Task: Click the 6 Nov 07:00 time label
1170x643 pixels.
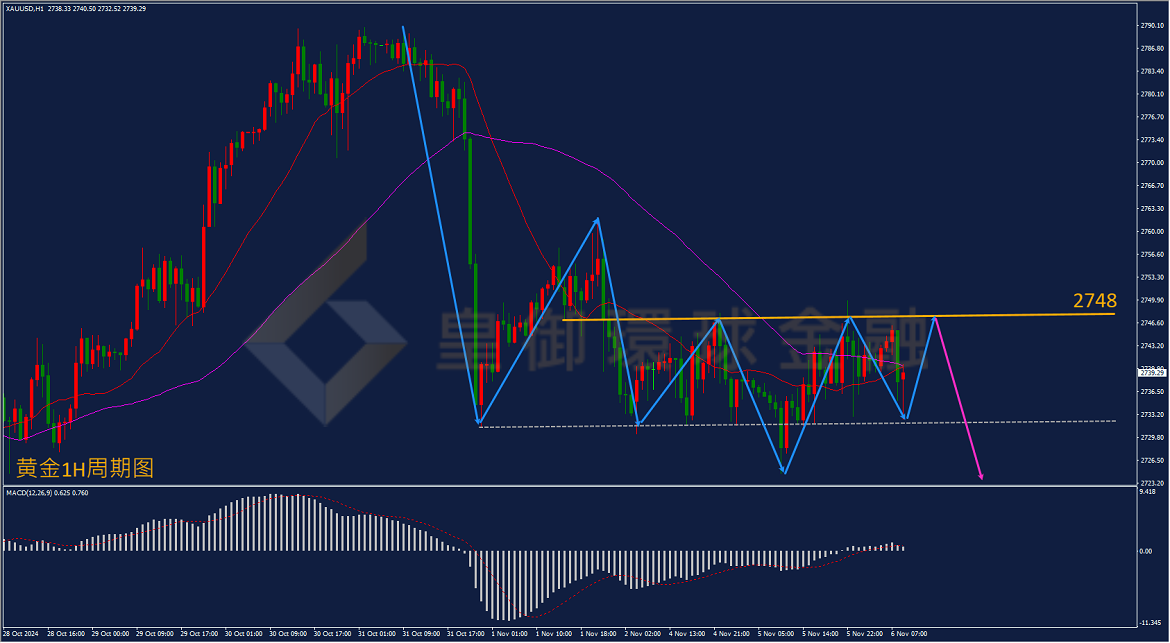Action: pyautogui.click(x=907, y=633)
